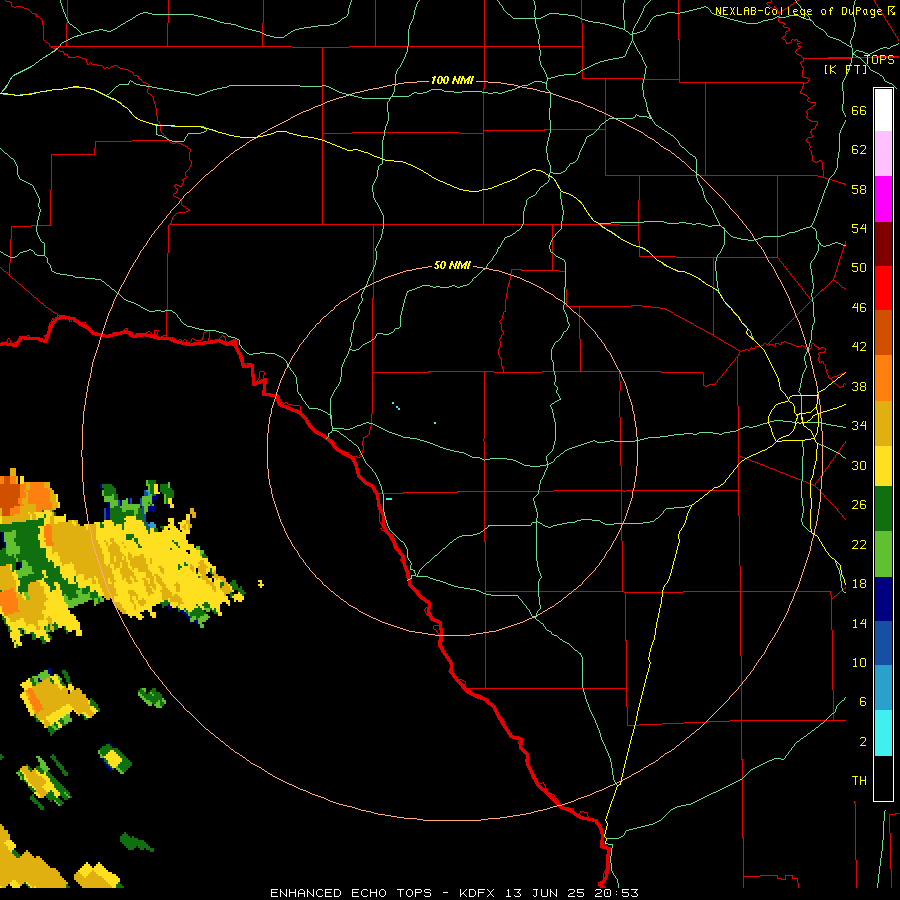Click the 58 label on the scale
900x900 pixels.
point(859,189)
